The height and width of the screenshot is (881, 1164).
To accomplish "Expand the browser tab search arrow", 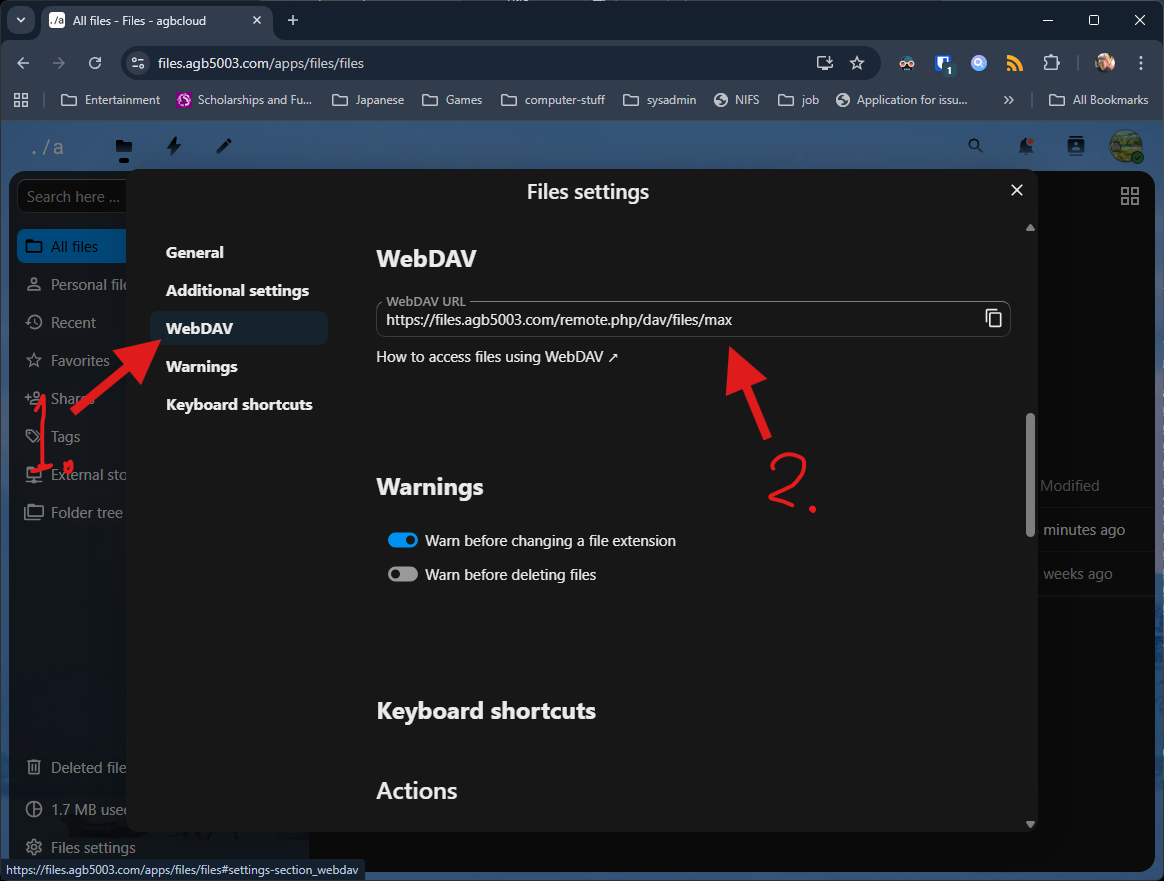I will (x=21, y=20).
